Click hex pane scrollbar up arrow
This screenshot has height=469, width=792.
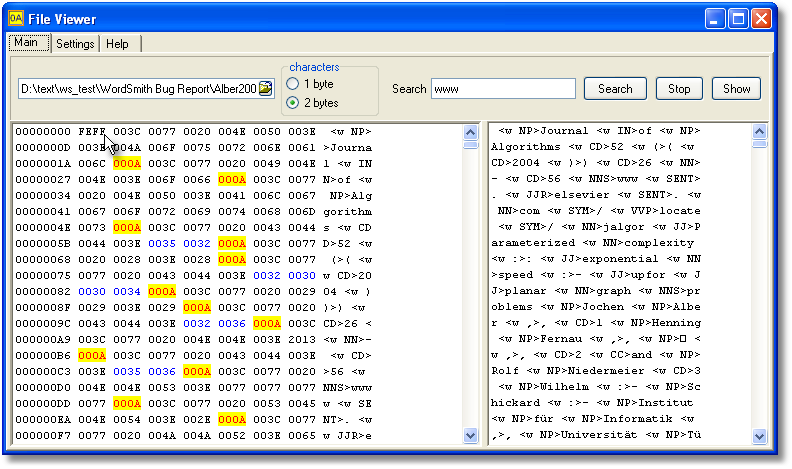470,132
